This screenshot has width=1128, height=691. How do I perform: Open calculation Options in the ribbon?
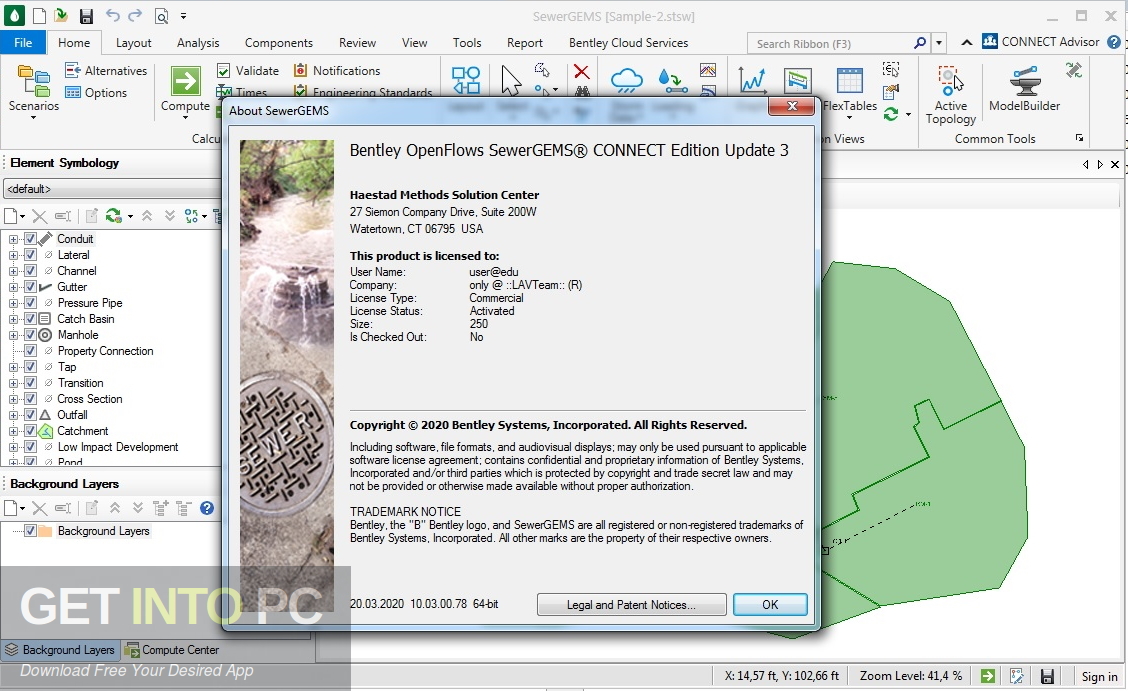(x=96, y=93)
